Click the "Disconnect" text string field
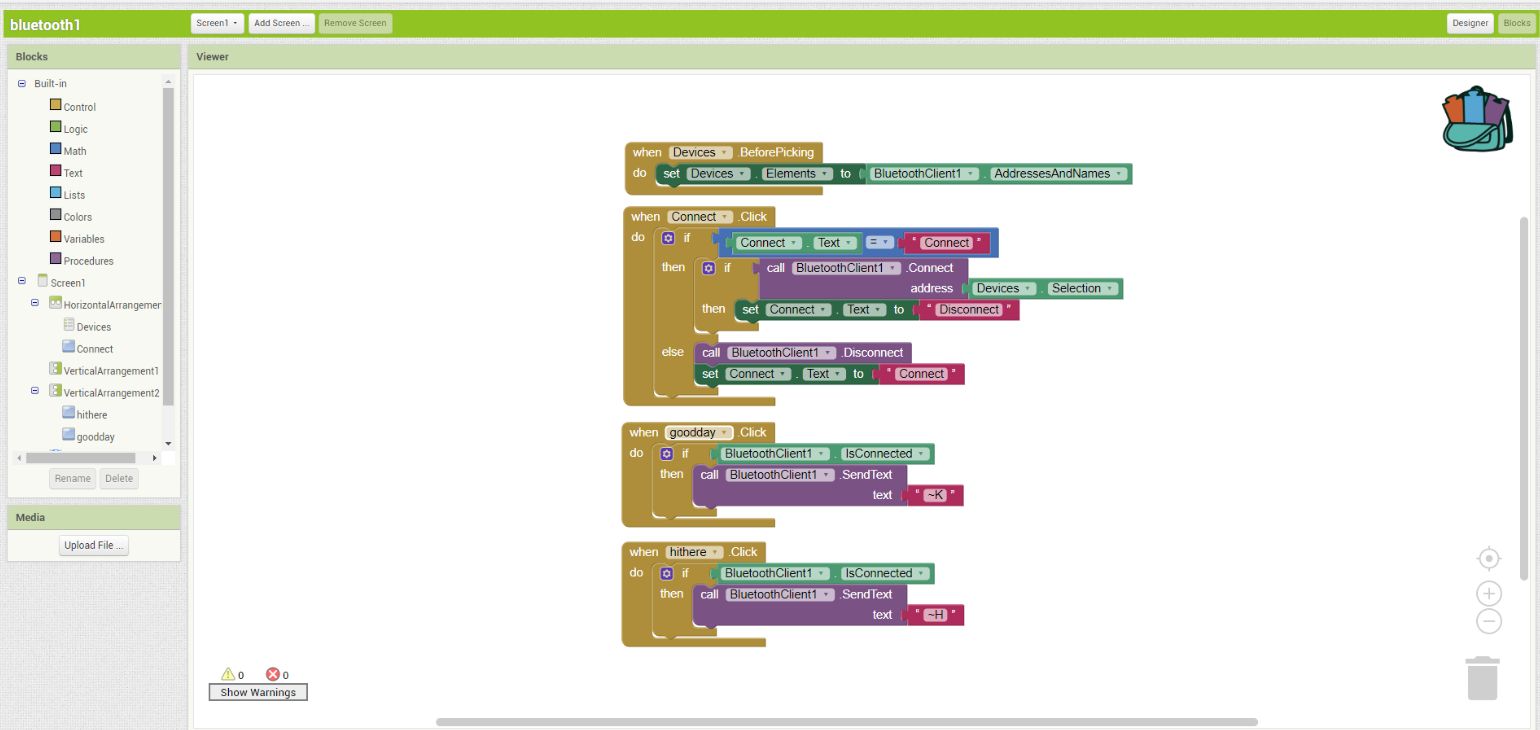Image resolution: width=1540 pixels, height=730 pixels. pyautogui.click(x=969, y=310)
